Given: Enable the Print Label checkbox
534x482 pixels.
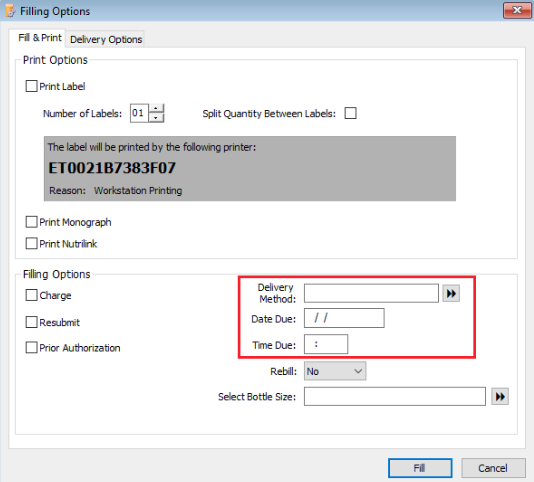Looking at the screenshot, I should click(31, 86).
